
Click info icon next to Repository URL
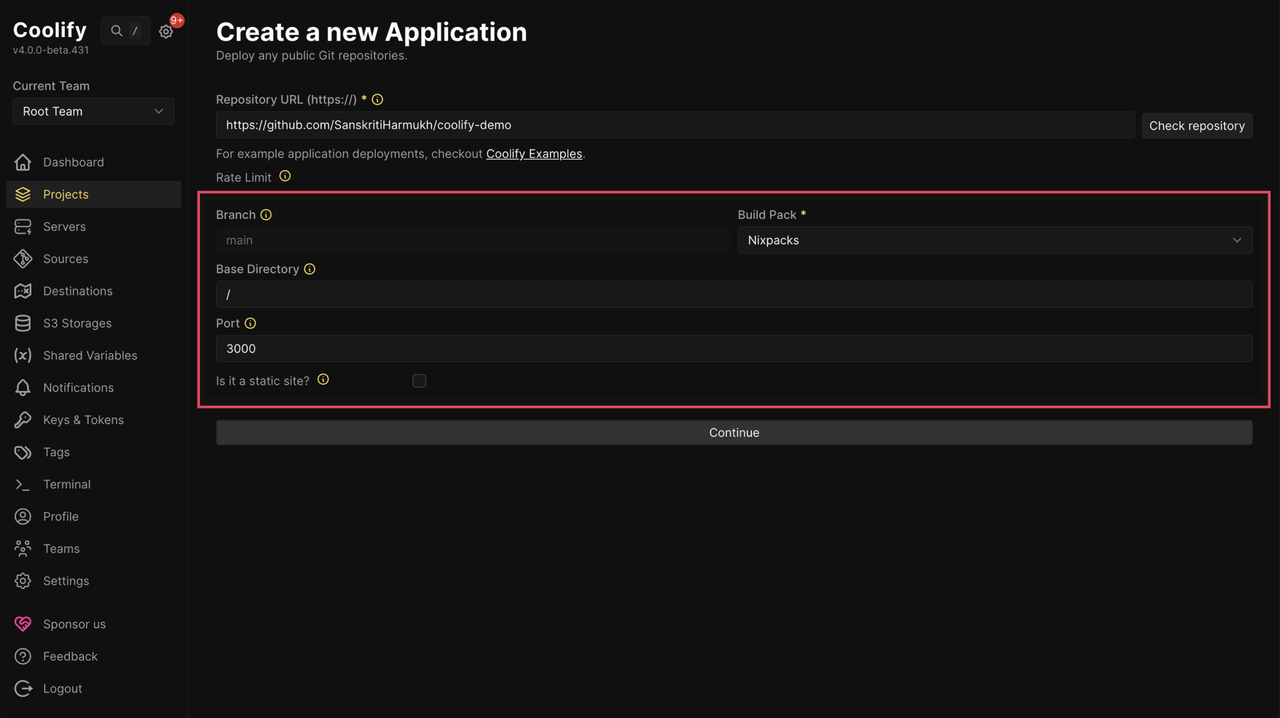[x=377, y=99]
